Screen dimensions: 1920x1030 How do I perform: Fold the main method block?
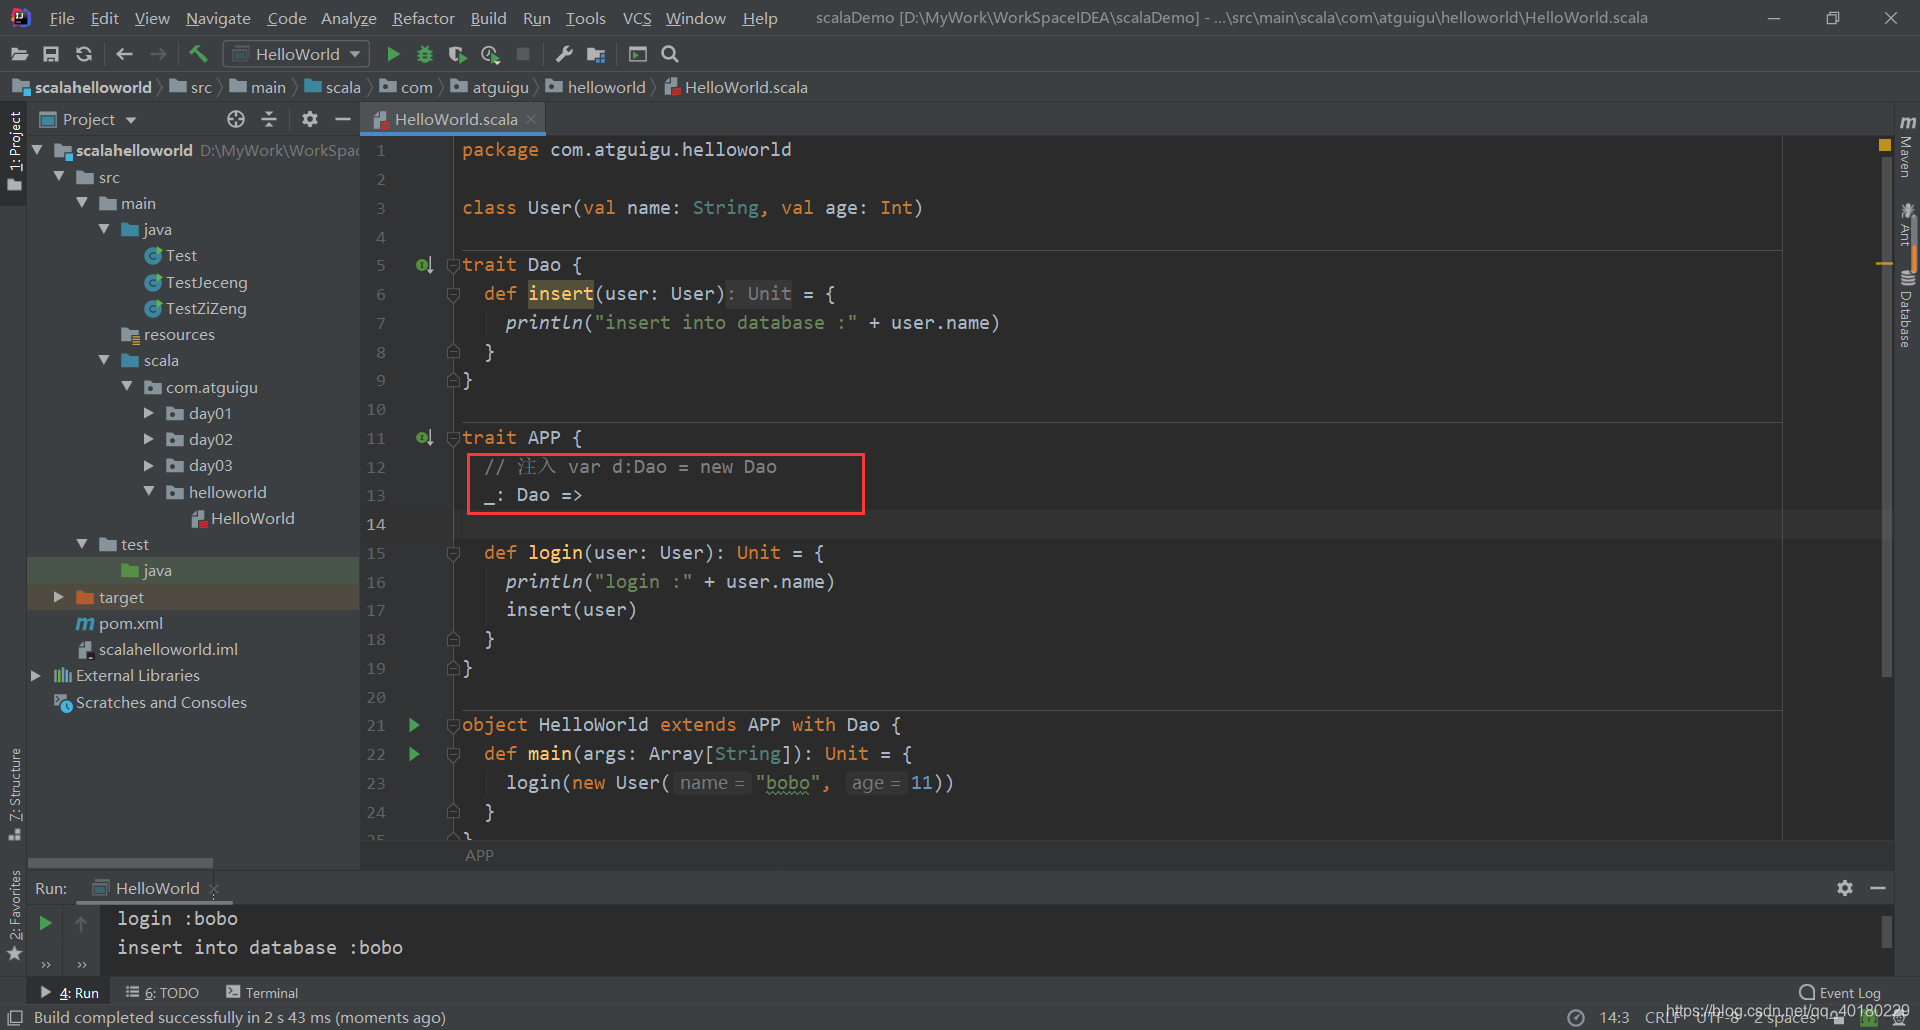[453, 754]
